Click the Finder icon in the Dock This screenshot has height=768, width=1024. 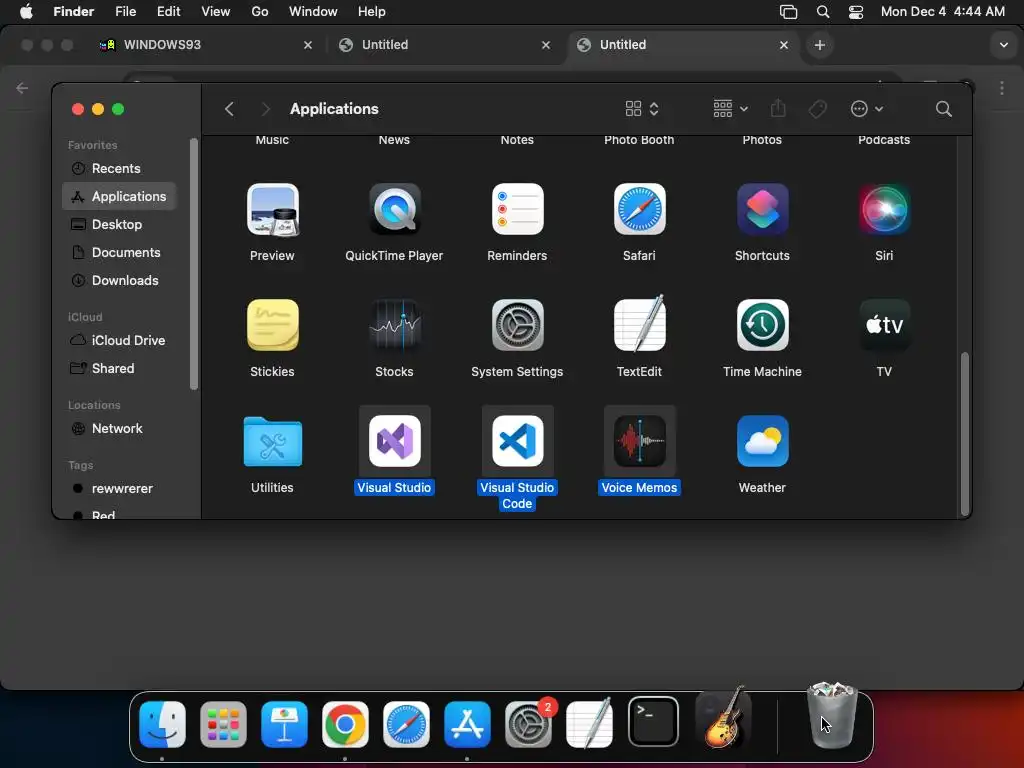(163, 724)
